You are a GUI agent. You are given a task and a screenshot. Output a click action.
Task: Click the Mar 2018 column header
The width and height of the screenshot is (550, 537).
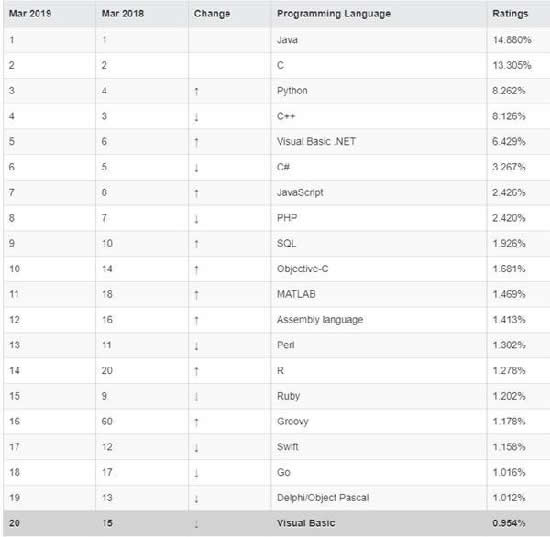pos(123,13)
